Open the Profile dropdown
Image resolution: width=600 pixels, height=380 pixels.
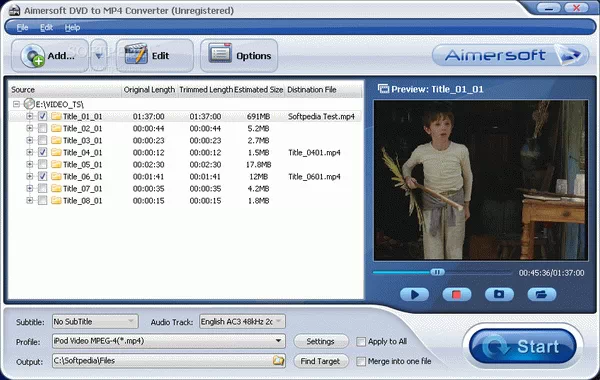169,341
